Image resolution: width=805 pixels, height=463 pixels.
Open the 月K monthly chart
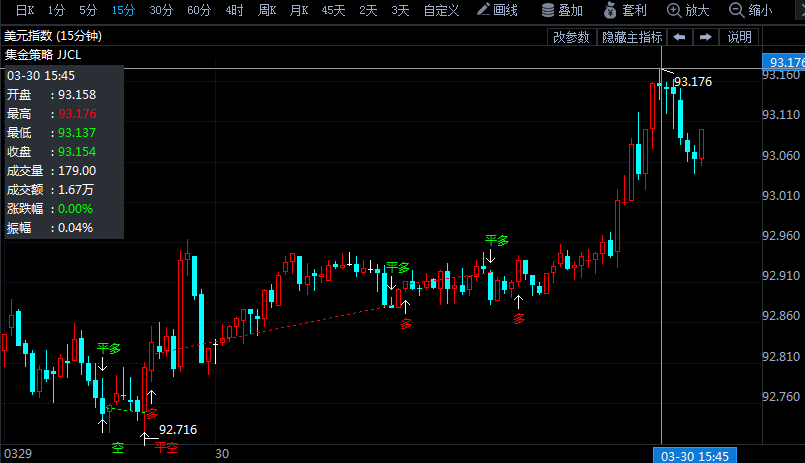click(x=299, y=10)
